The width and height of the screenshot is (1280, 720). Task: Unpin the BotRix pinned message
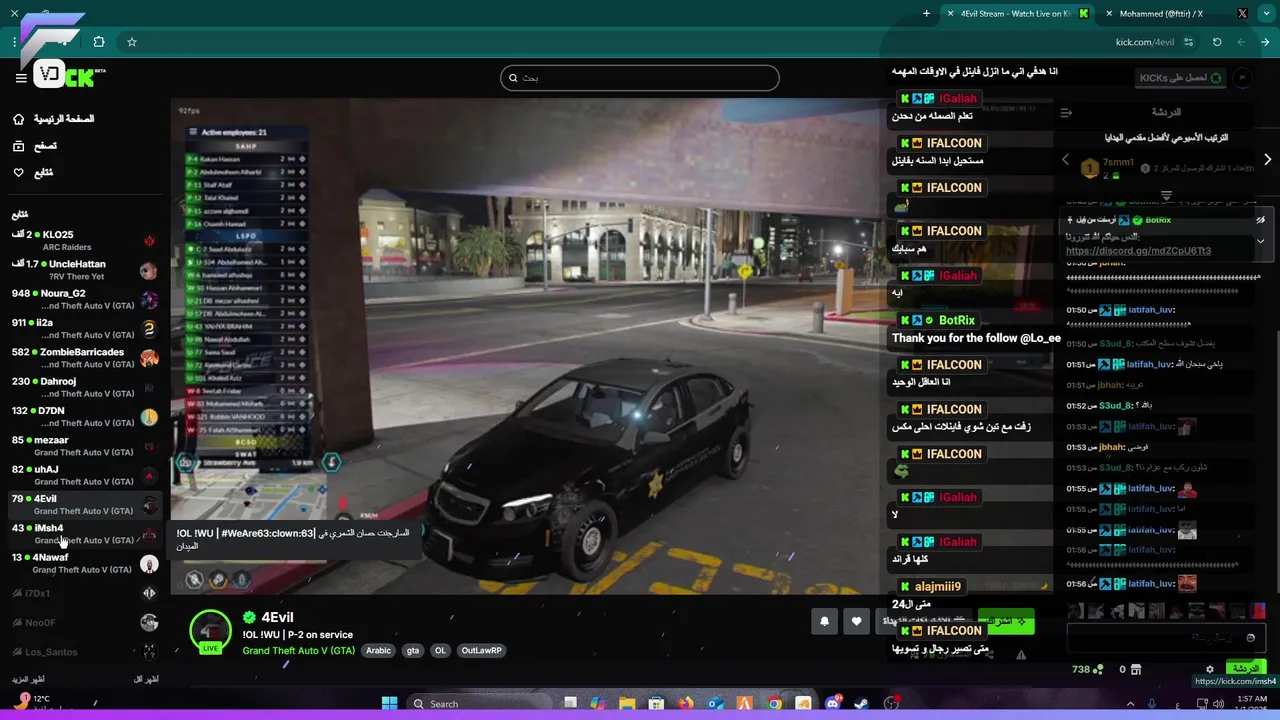point(1260,220)
